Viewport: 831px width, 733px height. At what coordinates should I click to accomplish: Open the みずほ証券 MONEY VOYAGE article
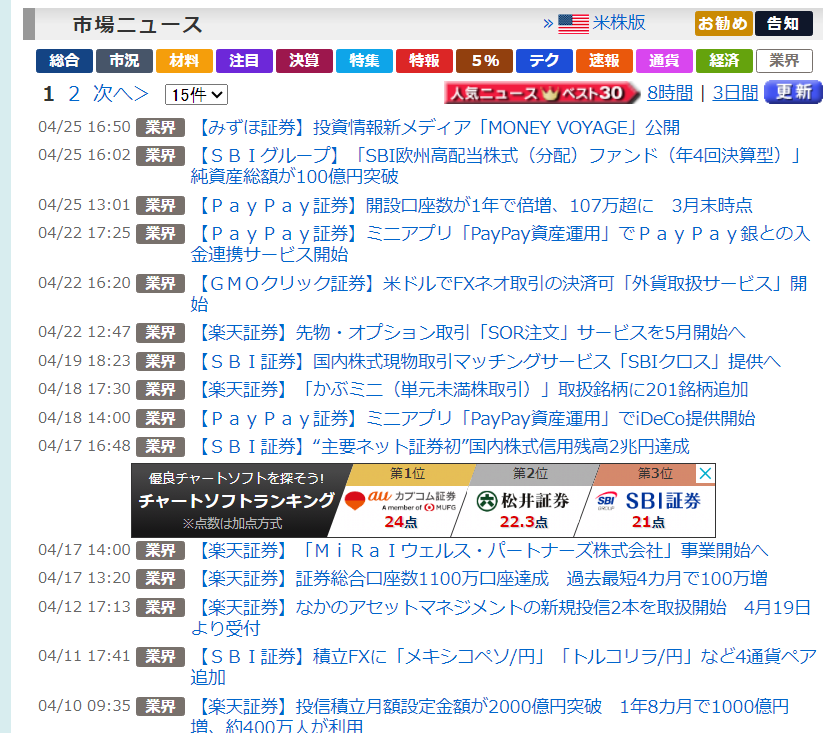point(438,128)
